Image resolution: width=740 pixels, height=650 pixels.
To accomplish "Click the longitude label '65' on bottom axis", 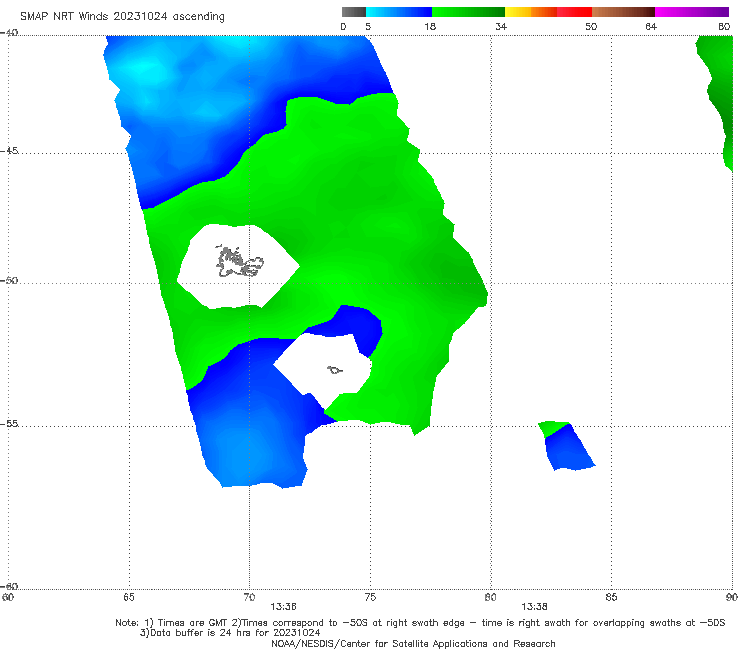I will (x=129, y=597).
